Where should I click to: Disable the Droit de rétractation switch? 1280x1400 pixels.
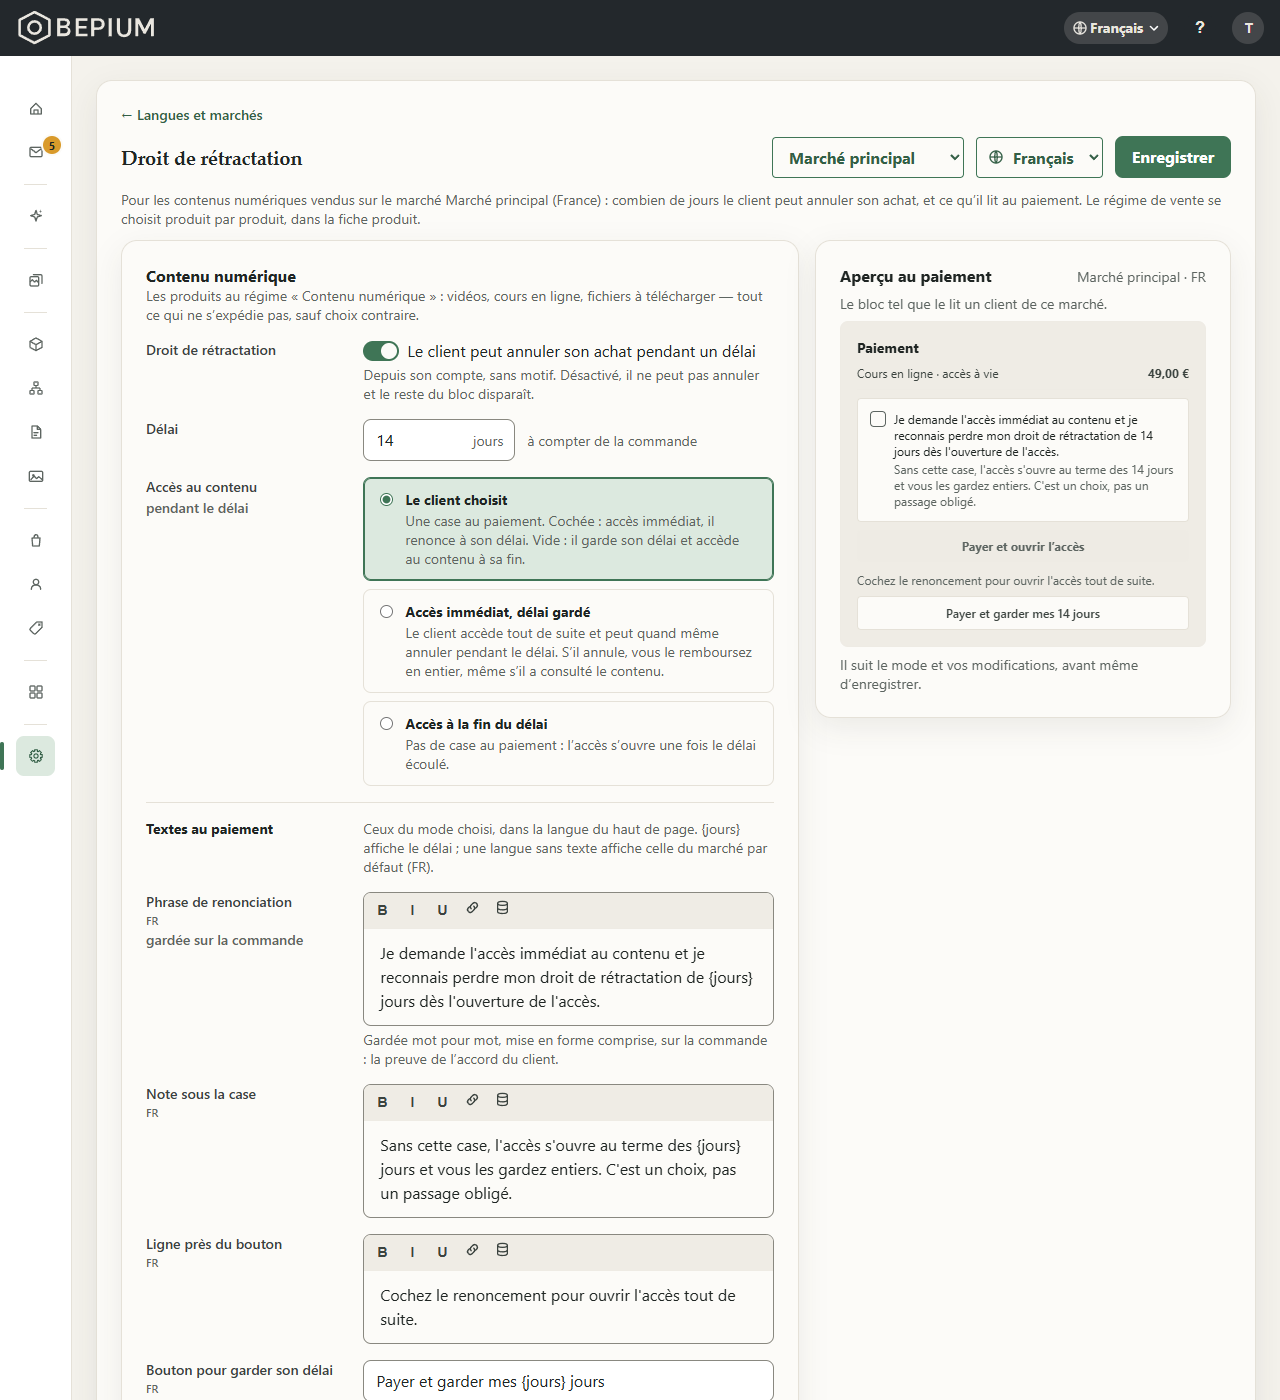click(381, 351)
